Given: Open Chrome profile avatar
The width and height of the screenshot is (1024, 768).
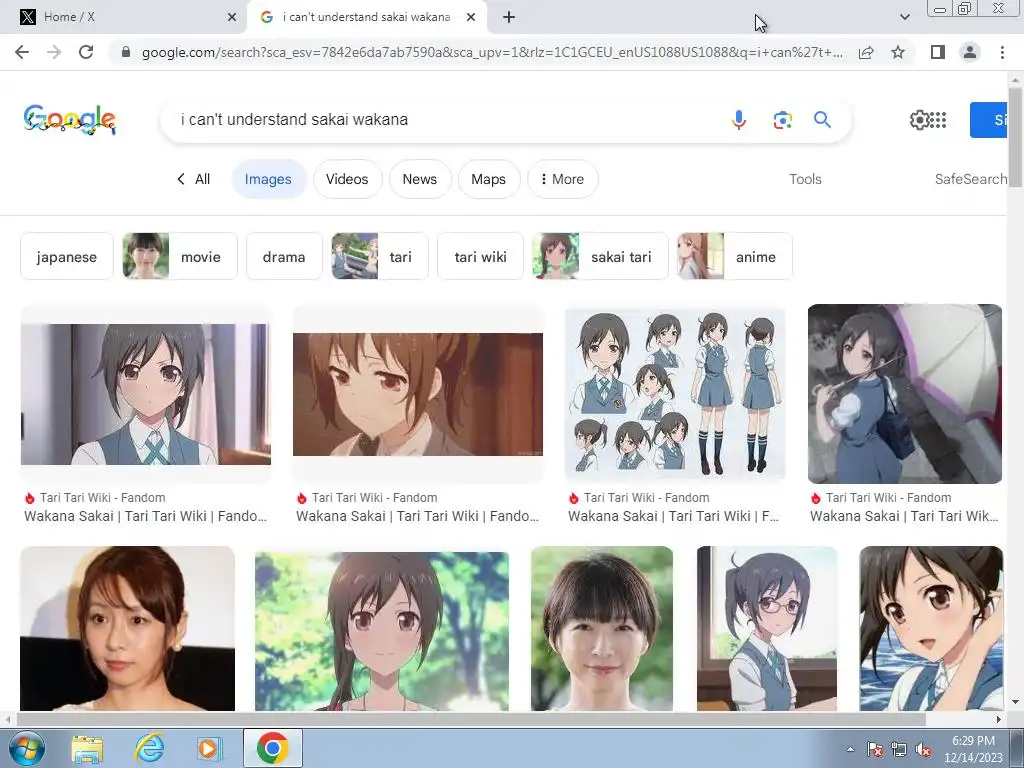Looking at the screenshot, I should [970, 52].
